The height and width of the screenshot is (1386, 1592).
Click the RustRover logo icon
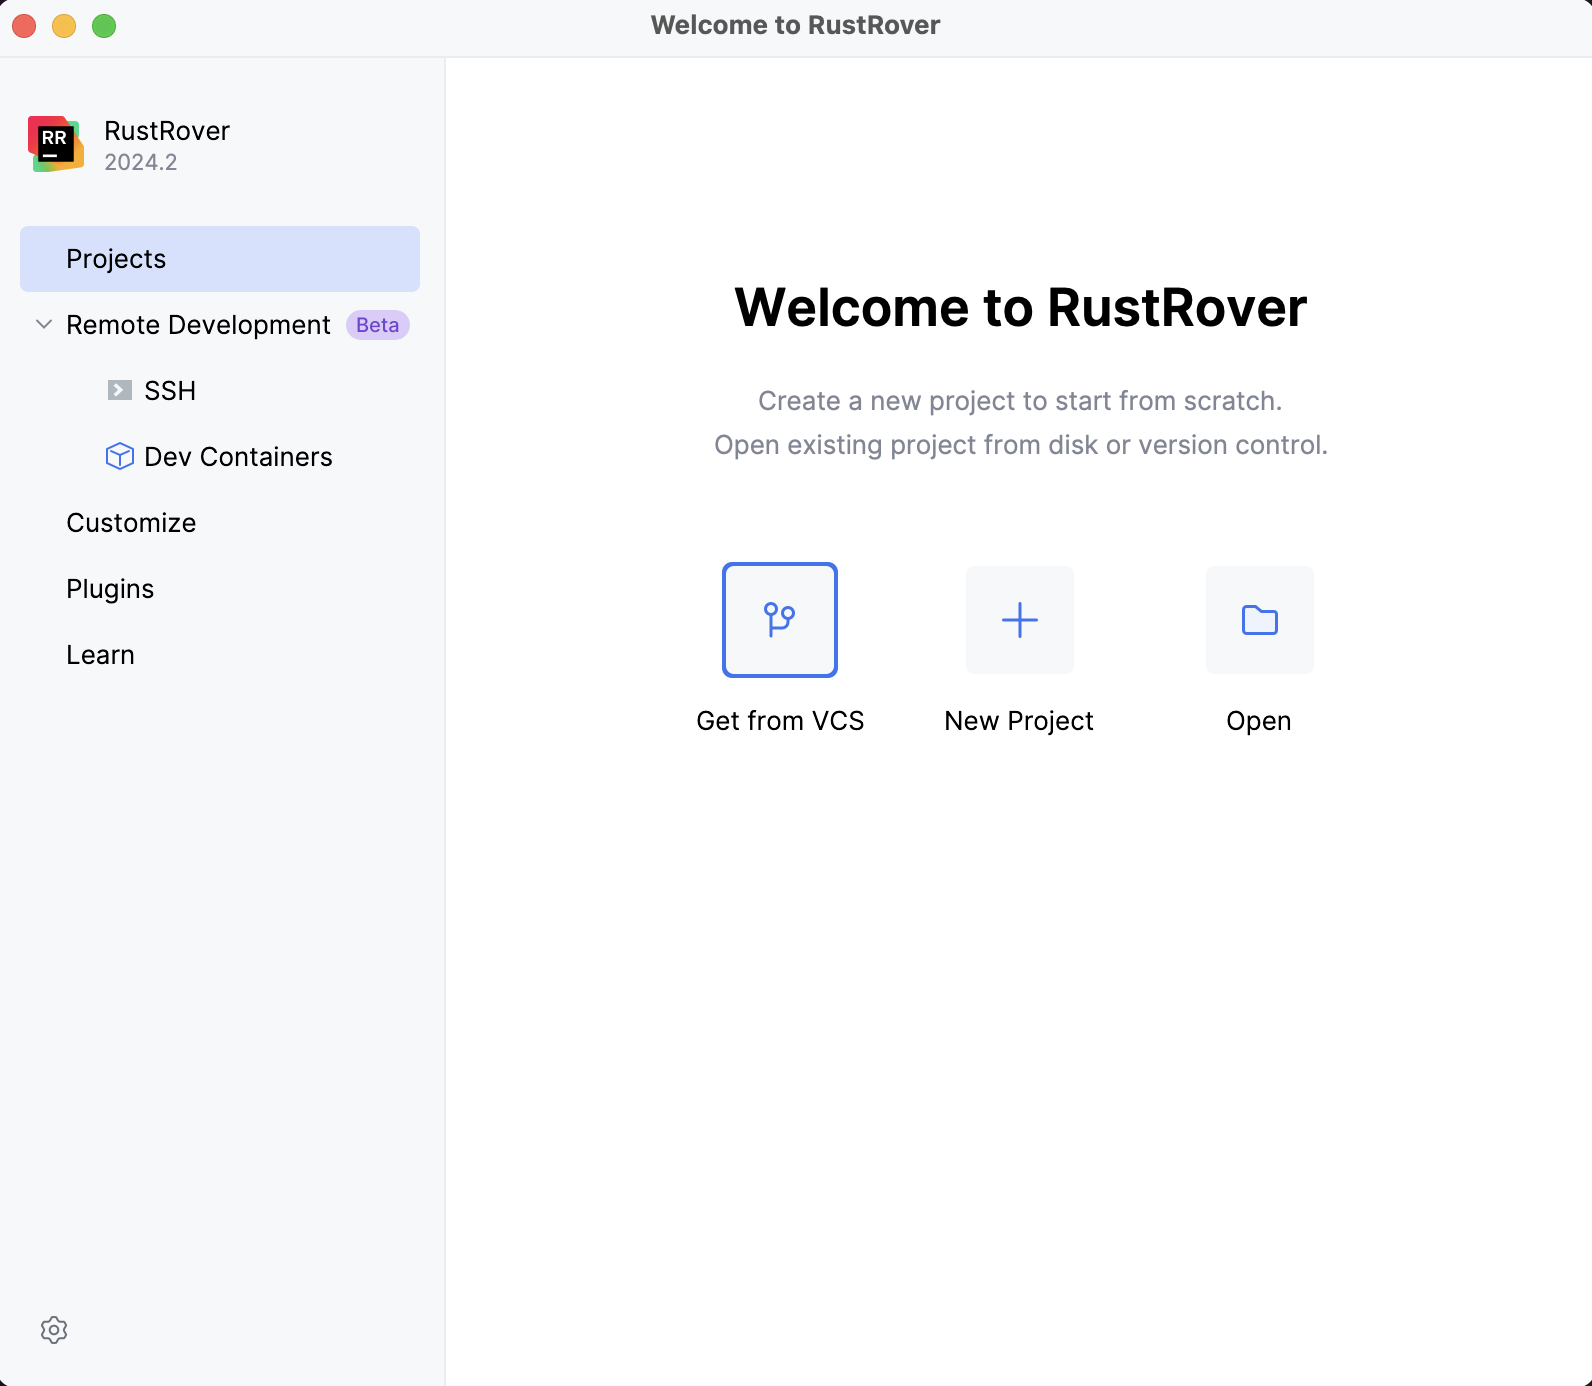56,144
